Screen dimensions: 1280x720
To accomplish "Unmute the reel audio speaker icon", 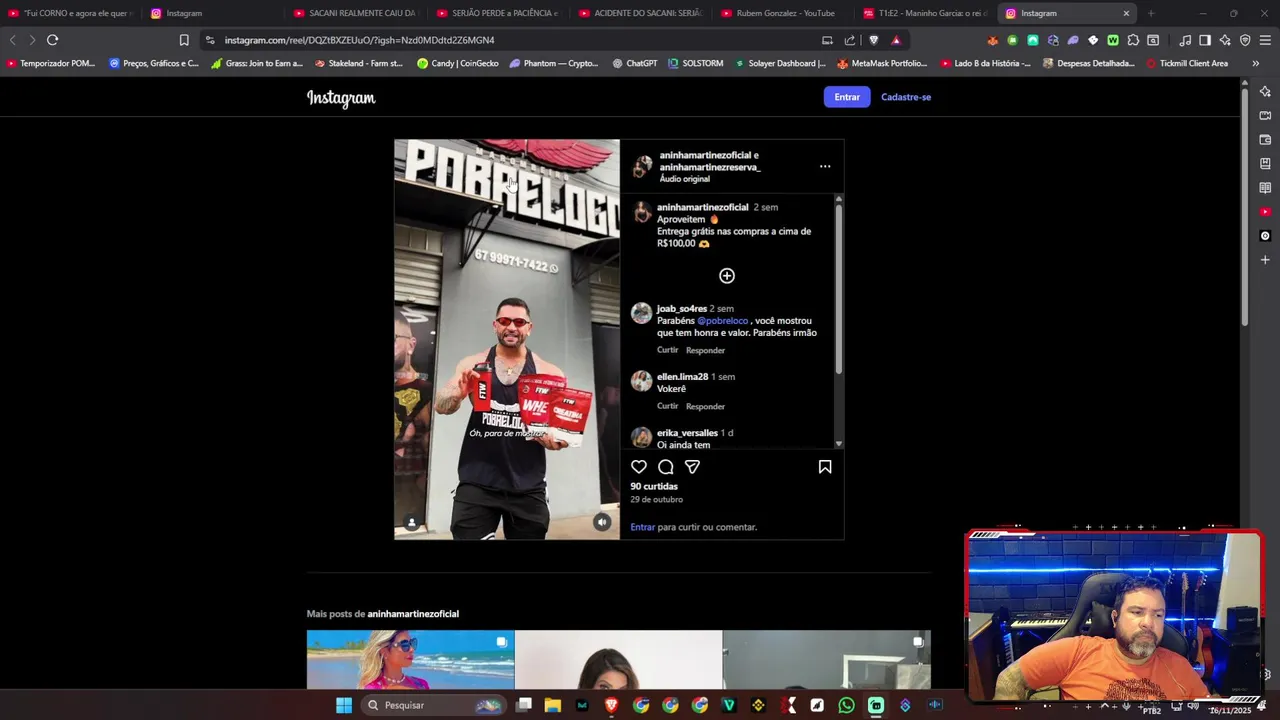I will coord(602,522).
